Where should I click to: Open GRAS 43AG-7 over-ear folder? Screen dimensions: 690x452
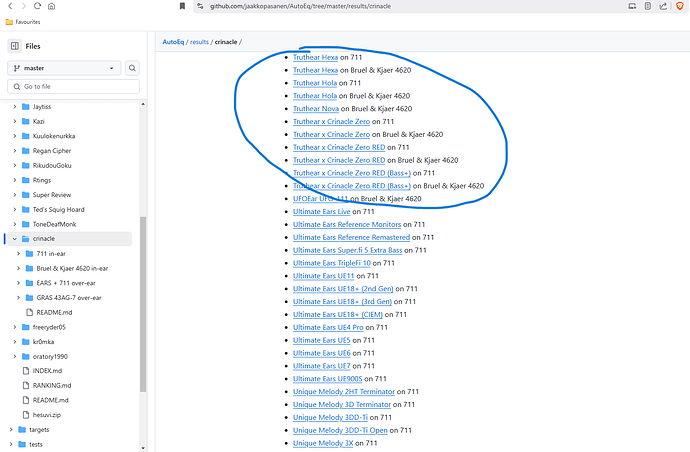tap(69, 298)
